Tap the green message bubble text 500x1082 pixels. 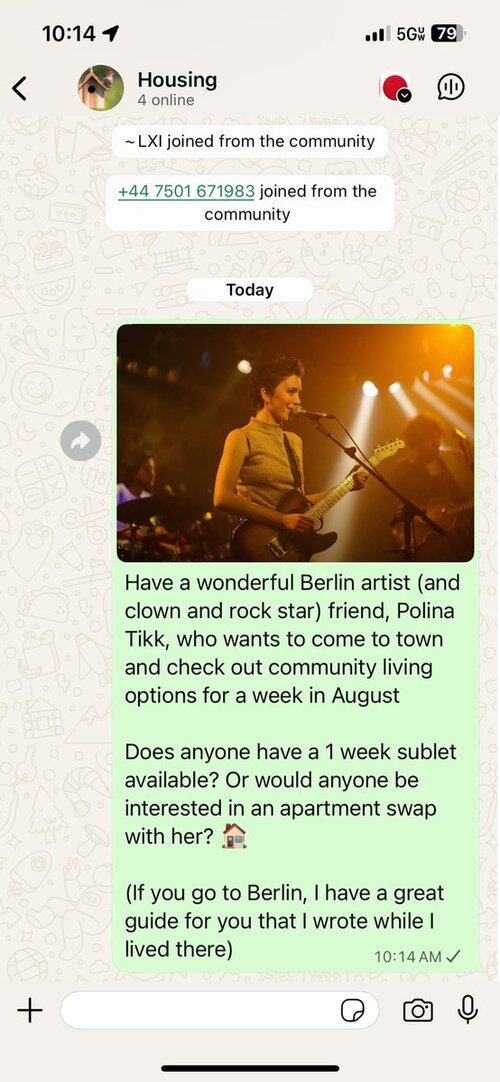tap(292, 766)
